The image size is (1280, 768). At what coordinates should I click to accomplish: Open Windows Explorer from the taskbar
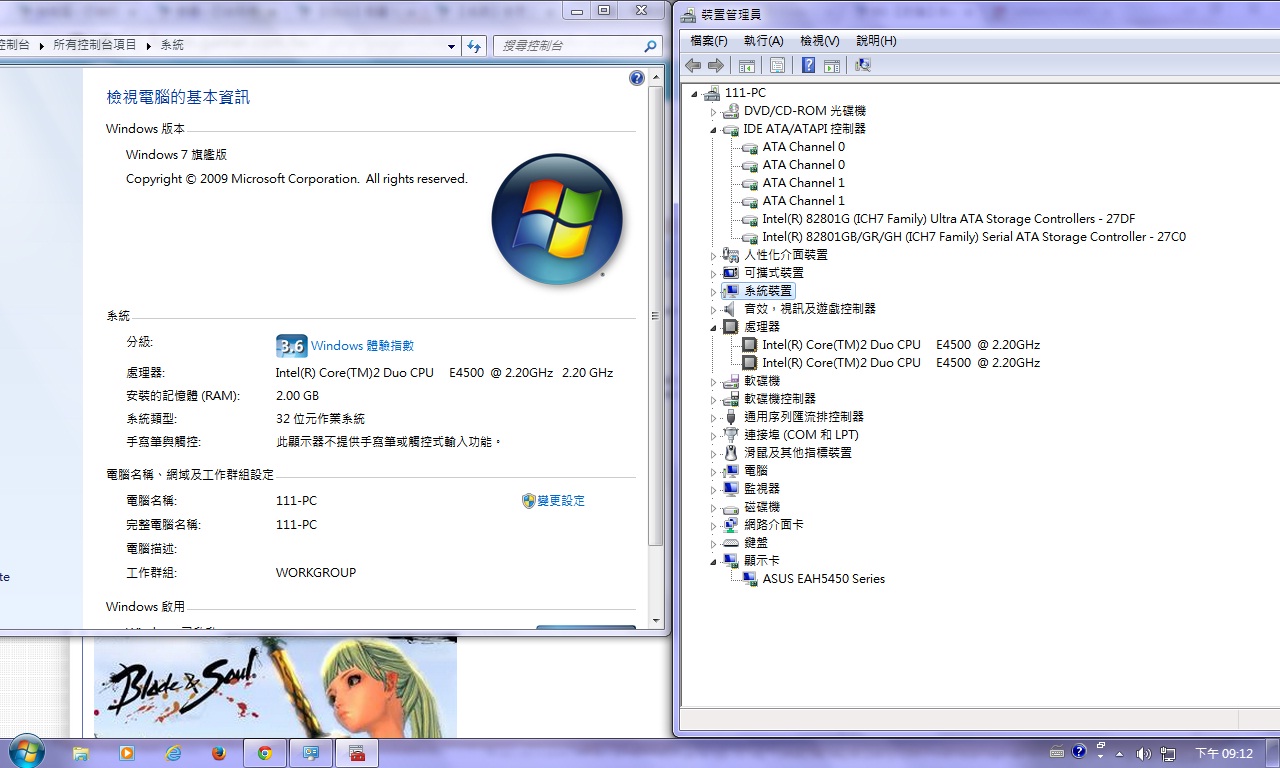[81, 753]
